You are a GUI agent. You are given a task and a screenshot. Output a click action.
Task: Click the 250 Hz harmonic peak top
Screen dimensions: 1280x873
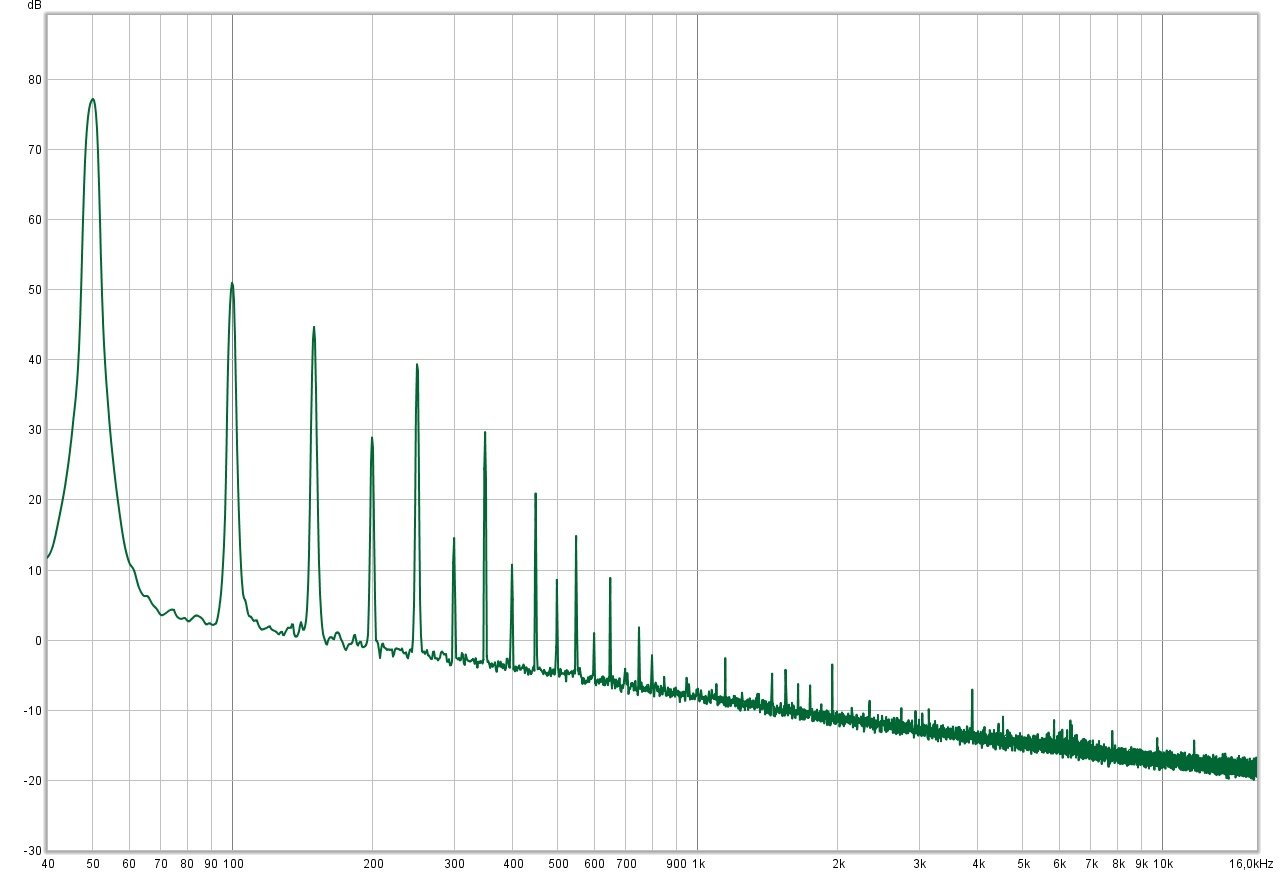(x=417, y=364)
